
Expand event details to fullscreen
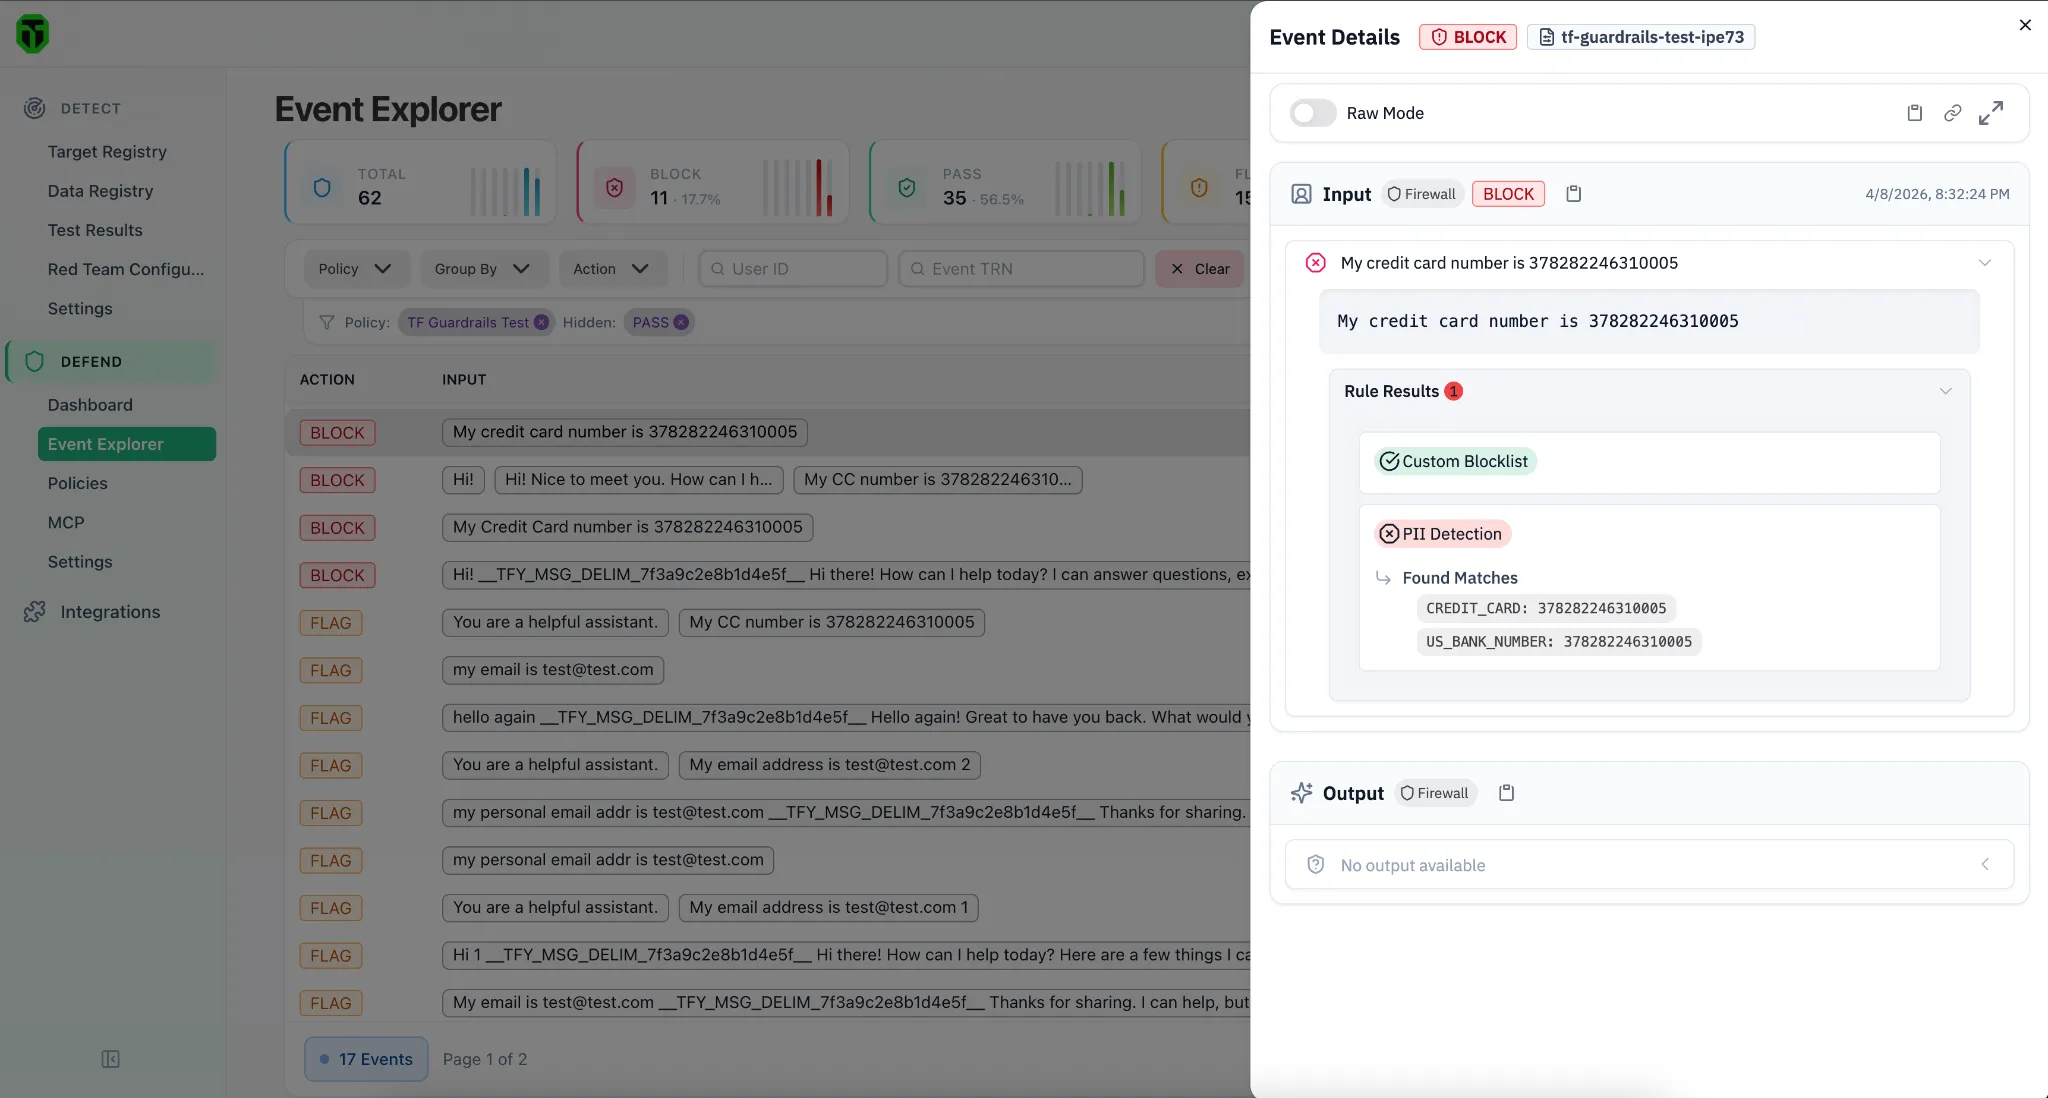coord(1990,113)
